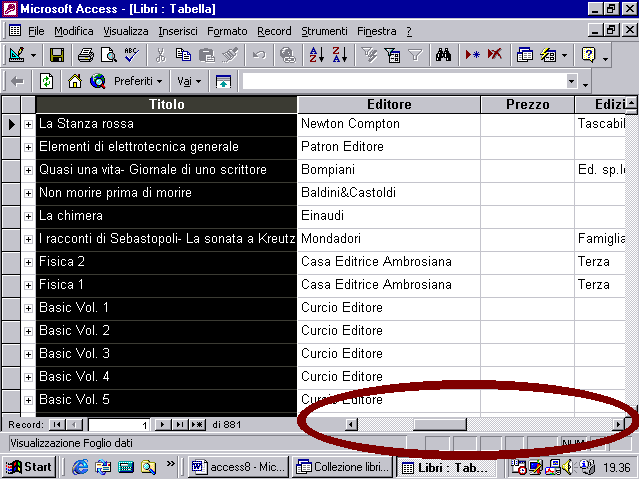Toggle Show Only Web Toolbar icon

[223, 82]
